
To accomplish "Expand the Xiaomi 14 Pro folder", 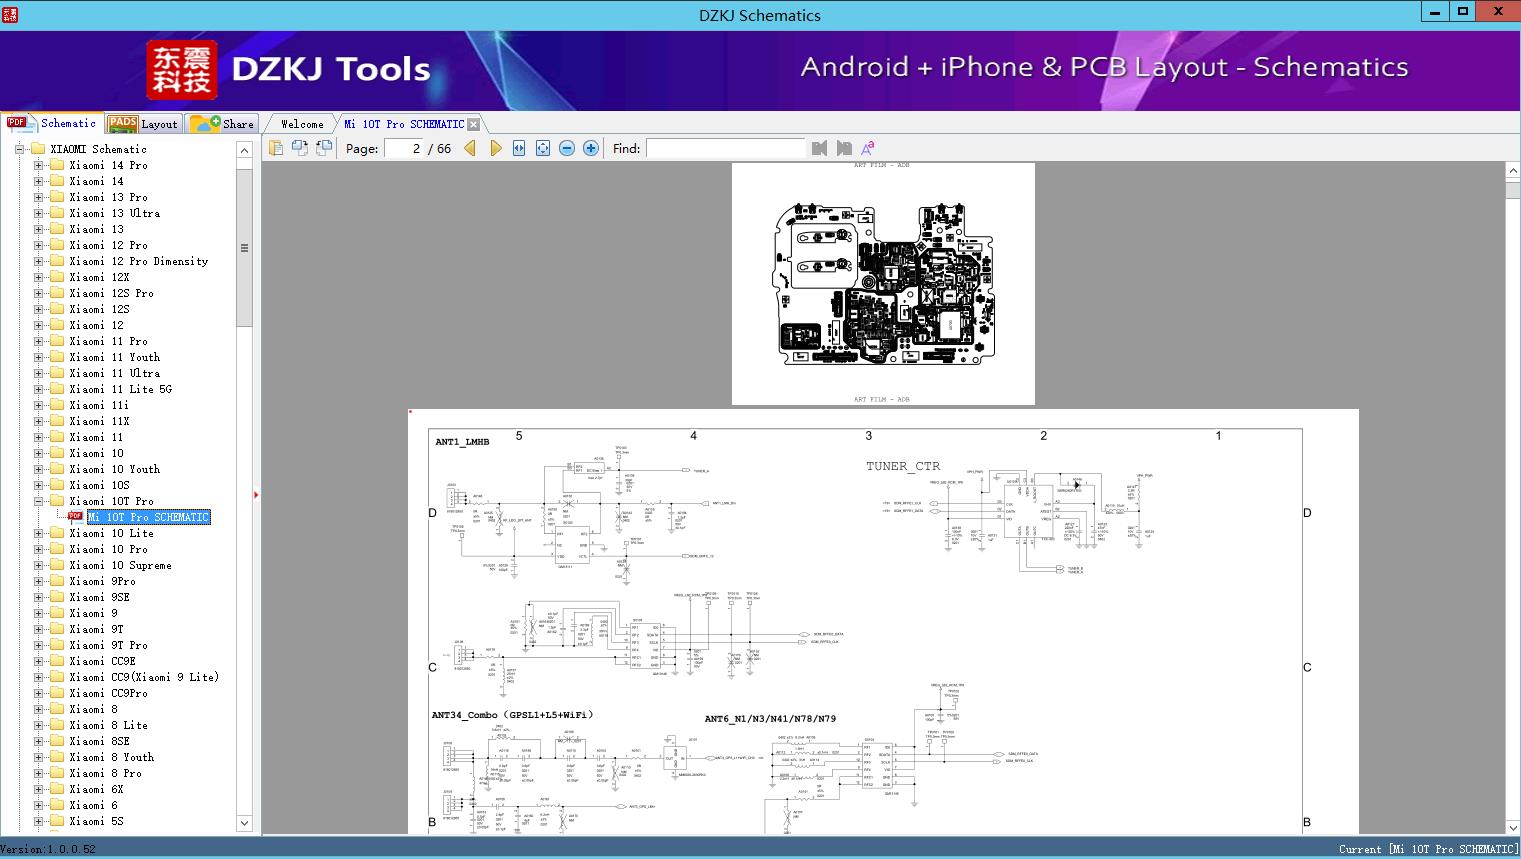I will [x=39, y=165].
